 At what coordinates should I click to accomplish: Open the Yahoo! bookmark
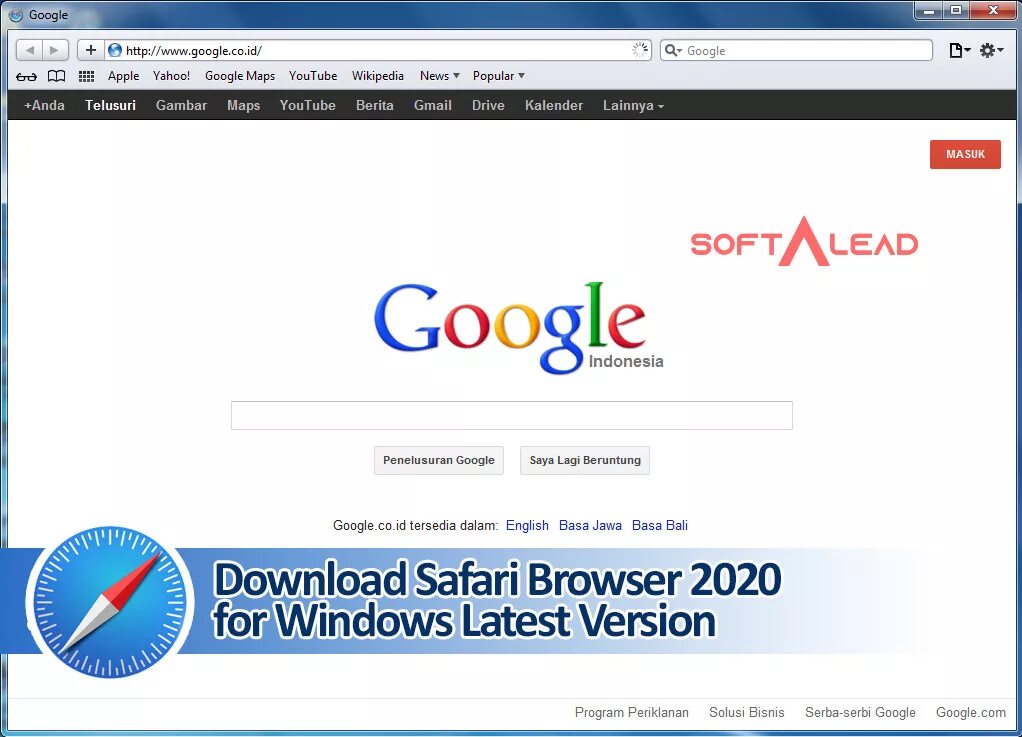(171, 76)
